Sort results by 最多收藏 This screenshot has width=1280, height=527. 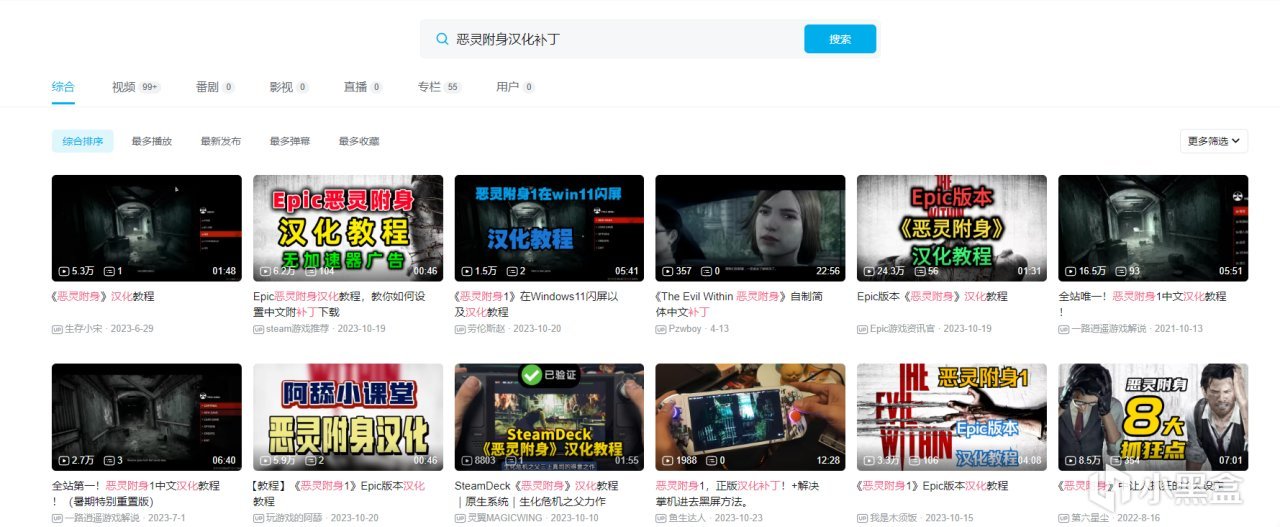click(359, 141)
